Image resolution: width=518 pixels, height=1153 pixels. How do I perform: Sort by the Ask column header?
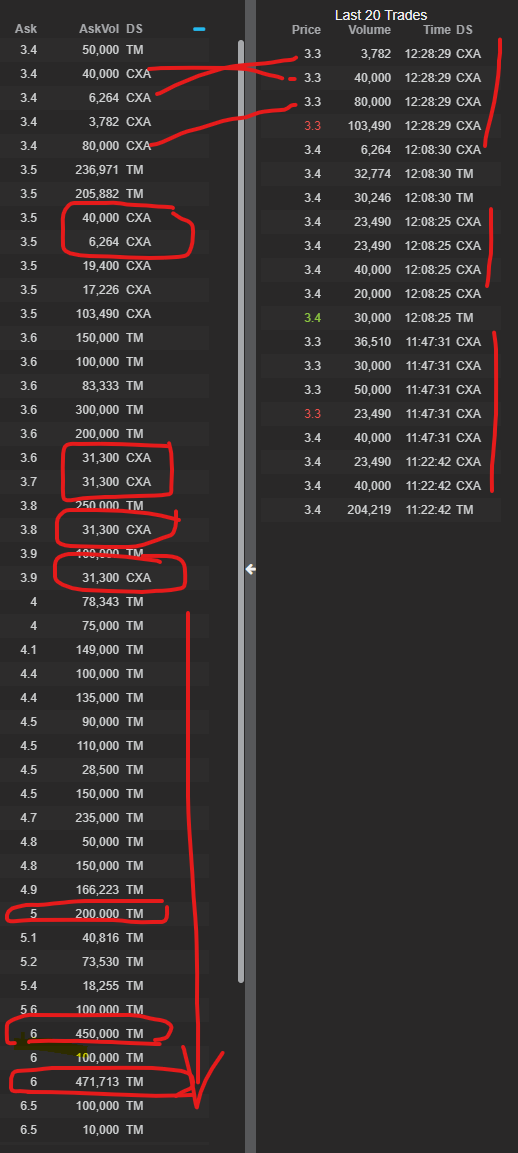coord(26,29)
